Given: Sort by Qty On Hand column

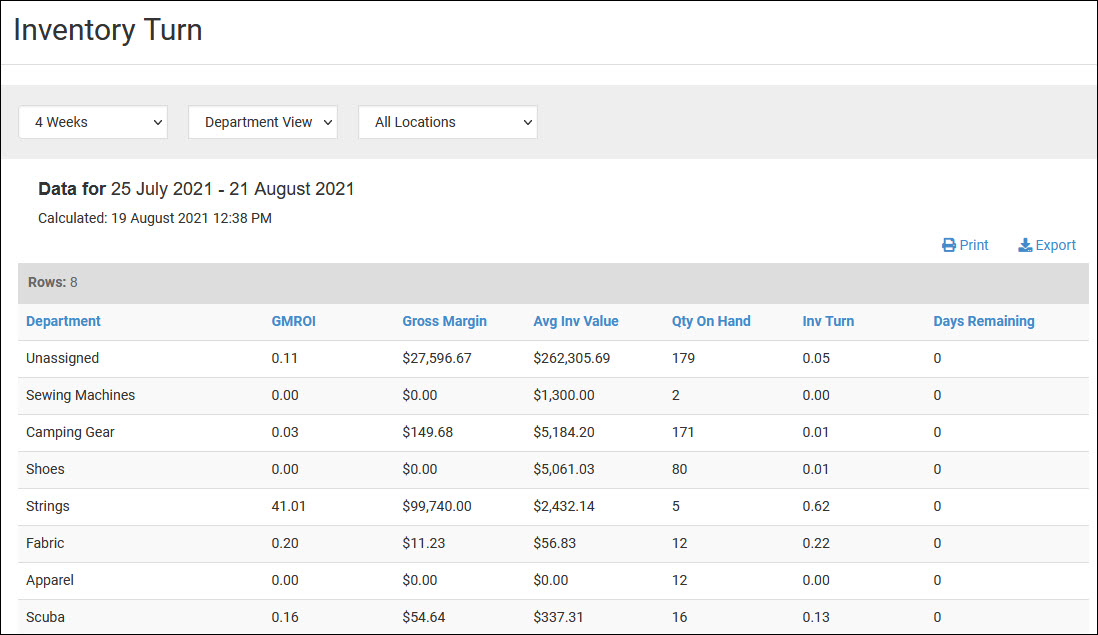Looking at the screenshot, I should [711, 321].
